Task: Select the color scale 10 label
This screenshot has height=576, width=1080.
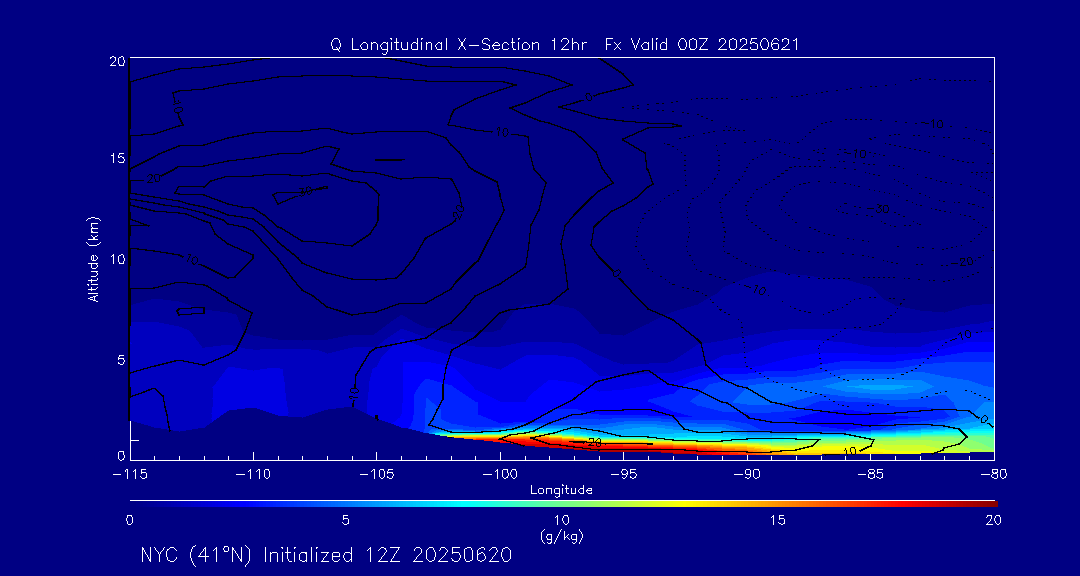Action: (562, 520)
